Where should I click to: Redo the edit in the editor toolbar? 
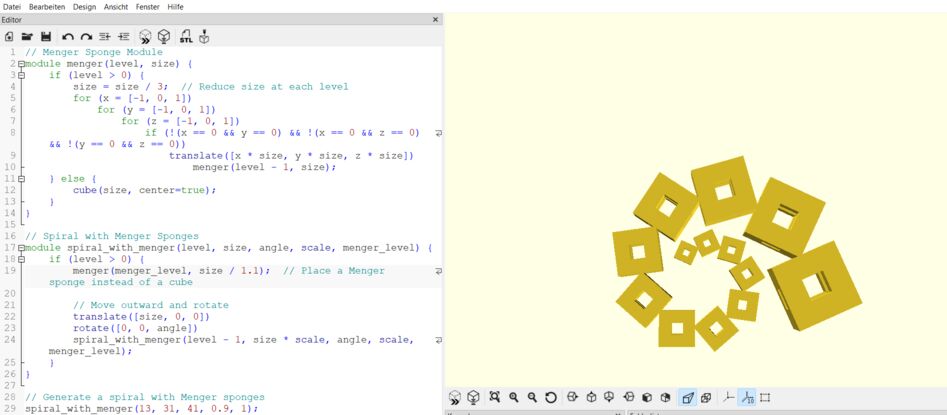coord(86,37)
